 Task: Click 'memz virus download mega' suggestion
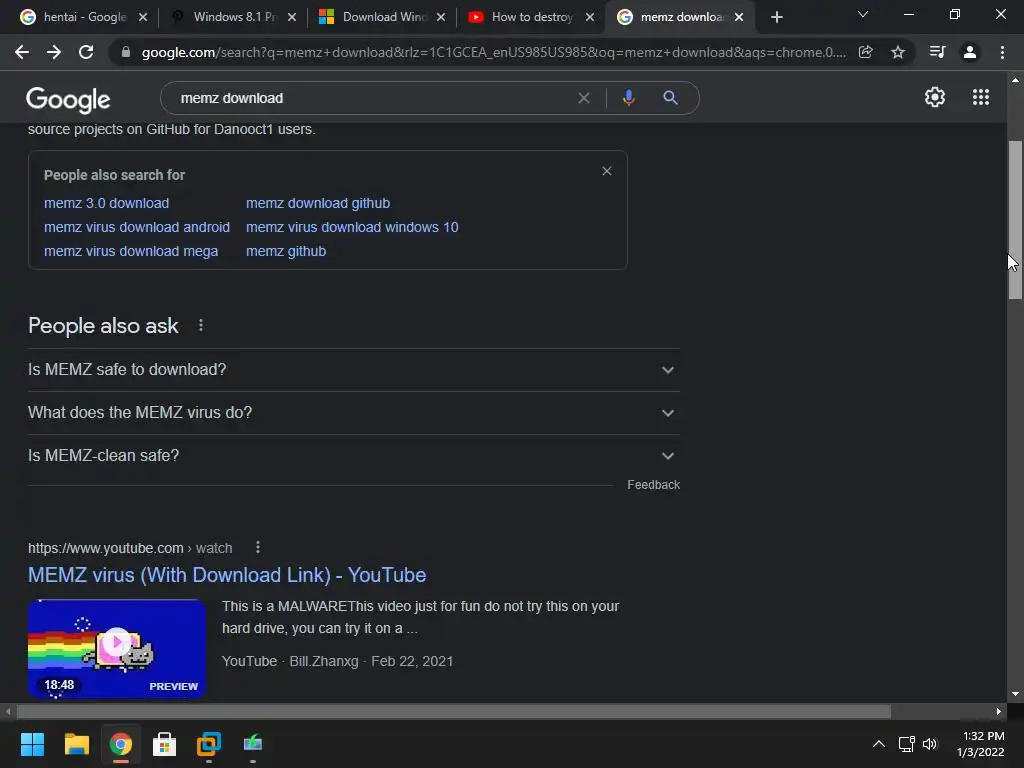click(131, 251)
